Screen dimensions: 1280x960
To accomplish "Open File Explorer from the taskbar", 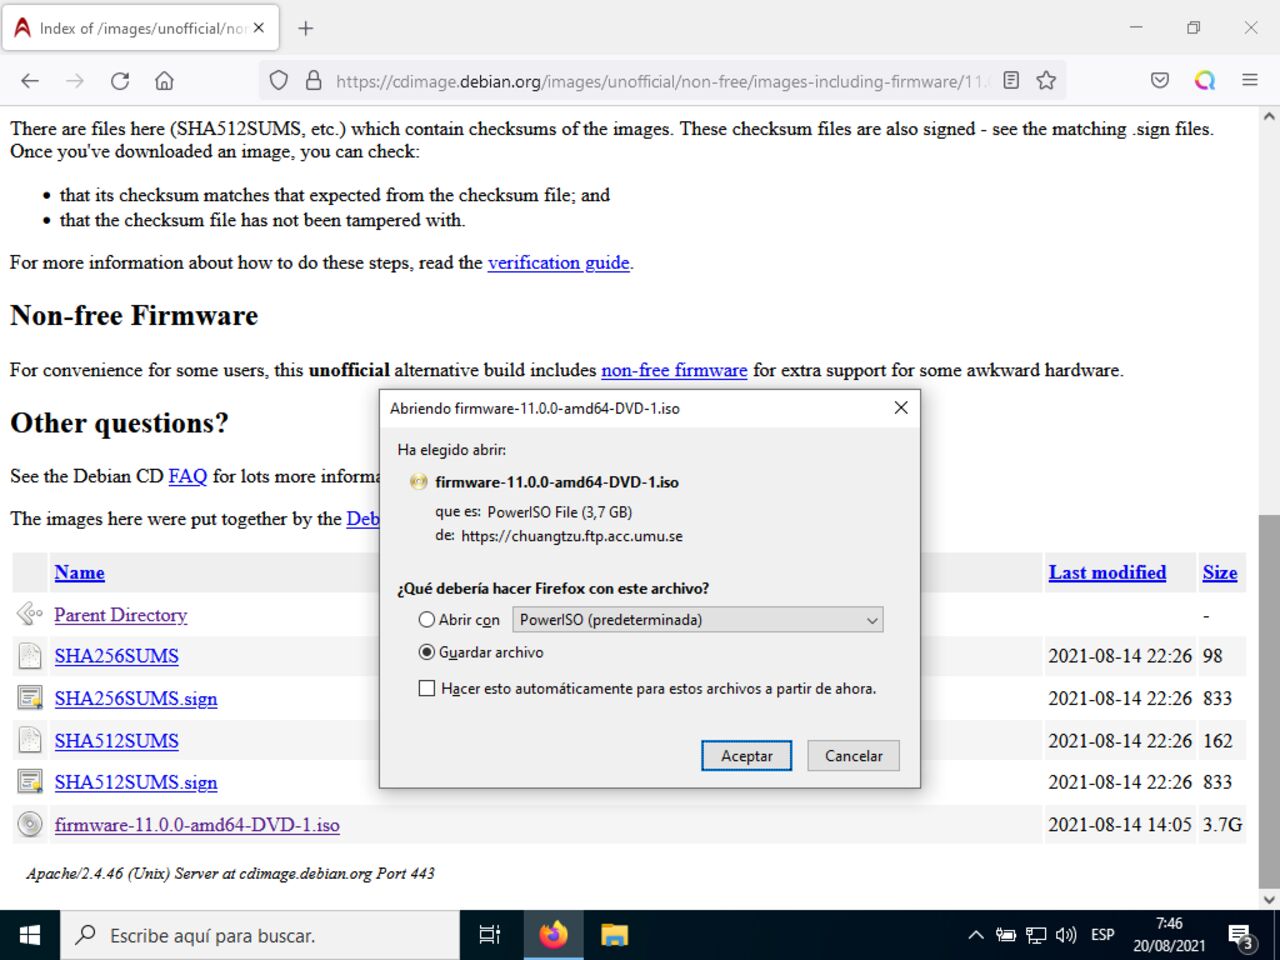I will tap(614, 935).
